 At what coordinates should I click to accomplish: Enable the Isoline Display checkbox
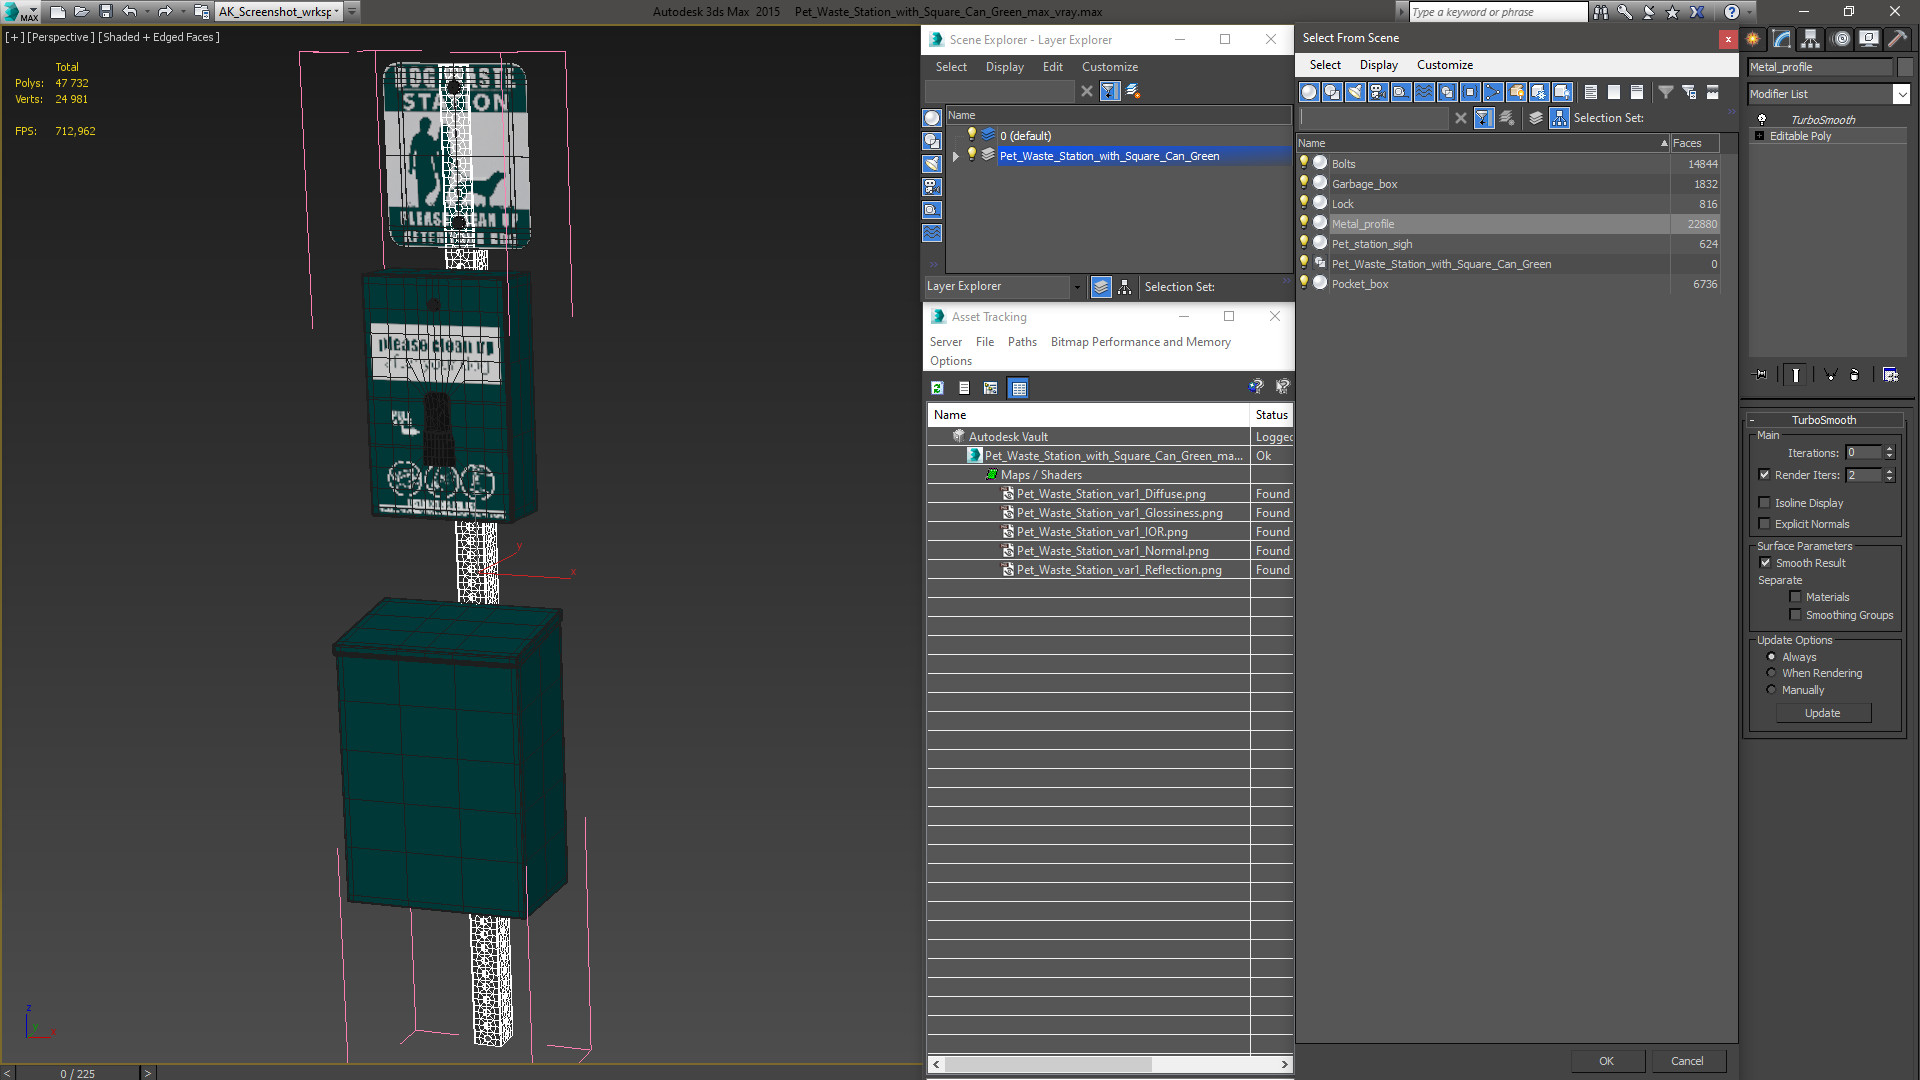1765,503
